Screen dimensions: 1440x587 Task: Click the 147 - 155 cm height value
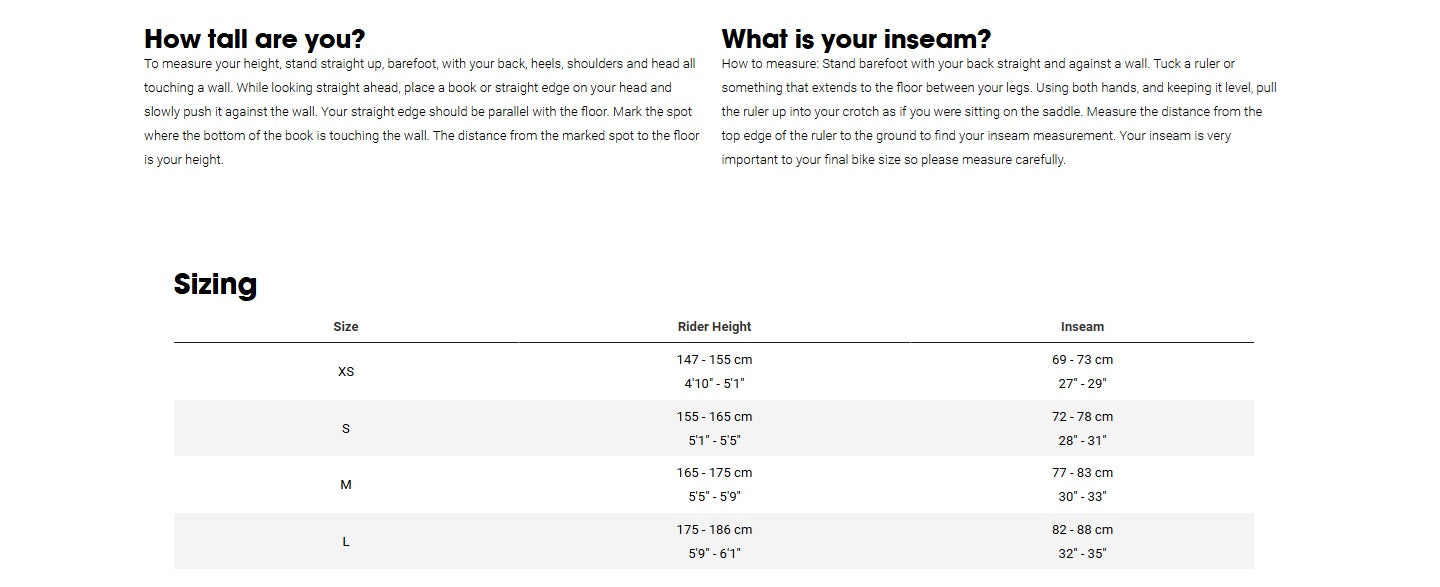[x=714, y=360]
